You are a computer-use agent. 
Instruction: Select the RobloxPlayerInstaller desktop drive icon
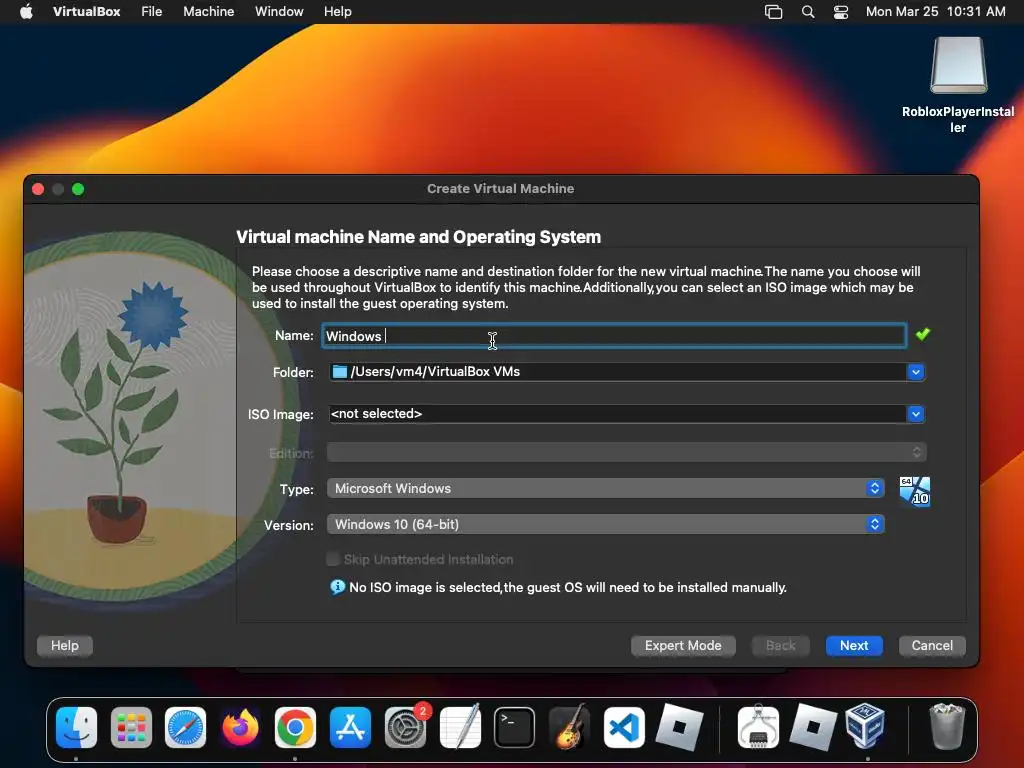(958, 65)
